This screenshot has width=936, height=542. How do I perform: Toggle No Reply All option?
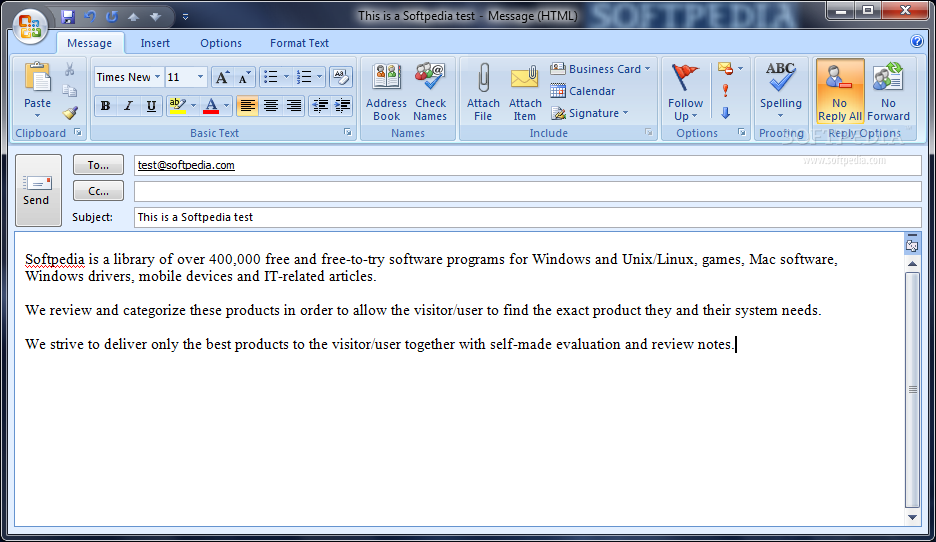coord(840,91)
